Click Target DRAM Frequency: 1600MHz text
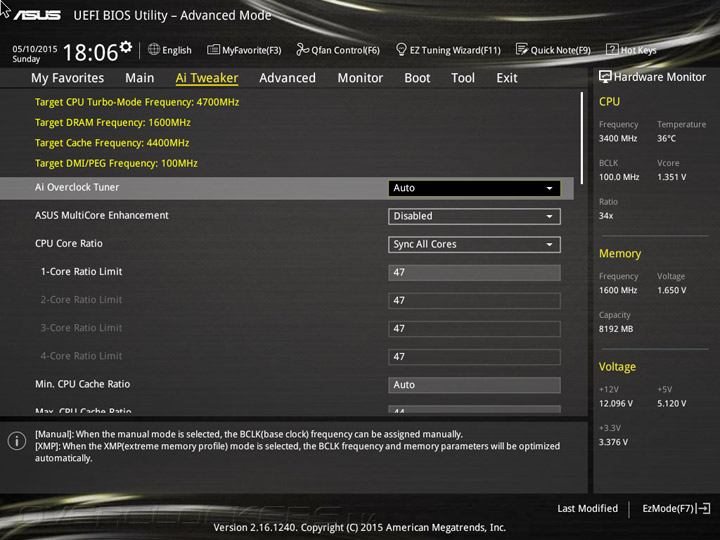 (x=112, y=123)
